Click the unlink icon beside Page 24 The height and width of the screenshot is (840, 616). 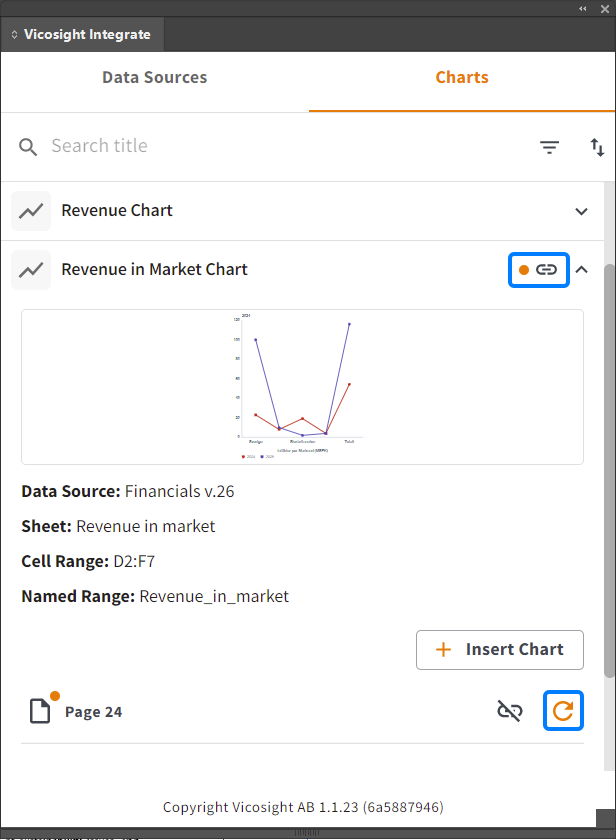tap(509, 711)
